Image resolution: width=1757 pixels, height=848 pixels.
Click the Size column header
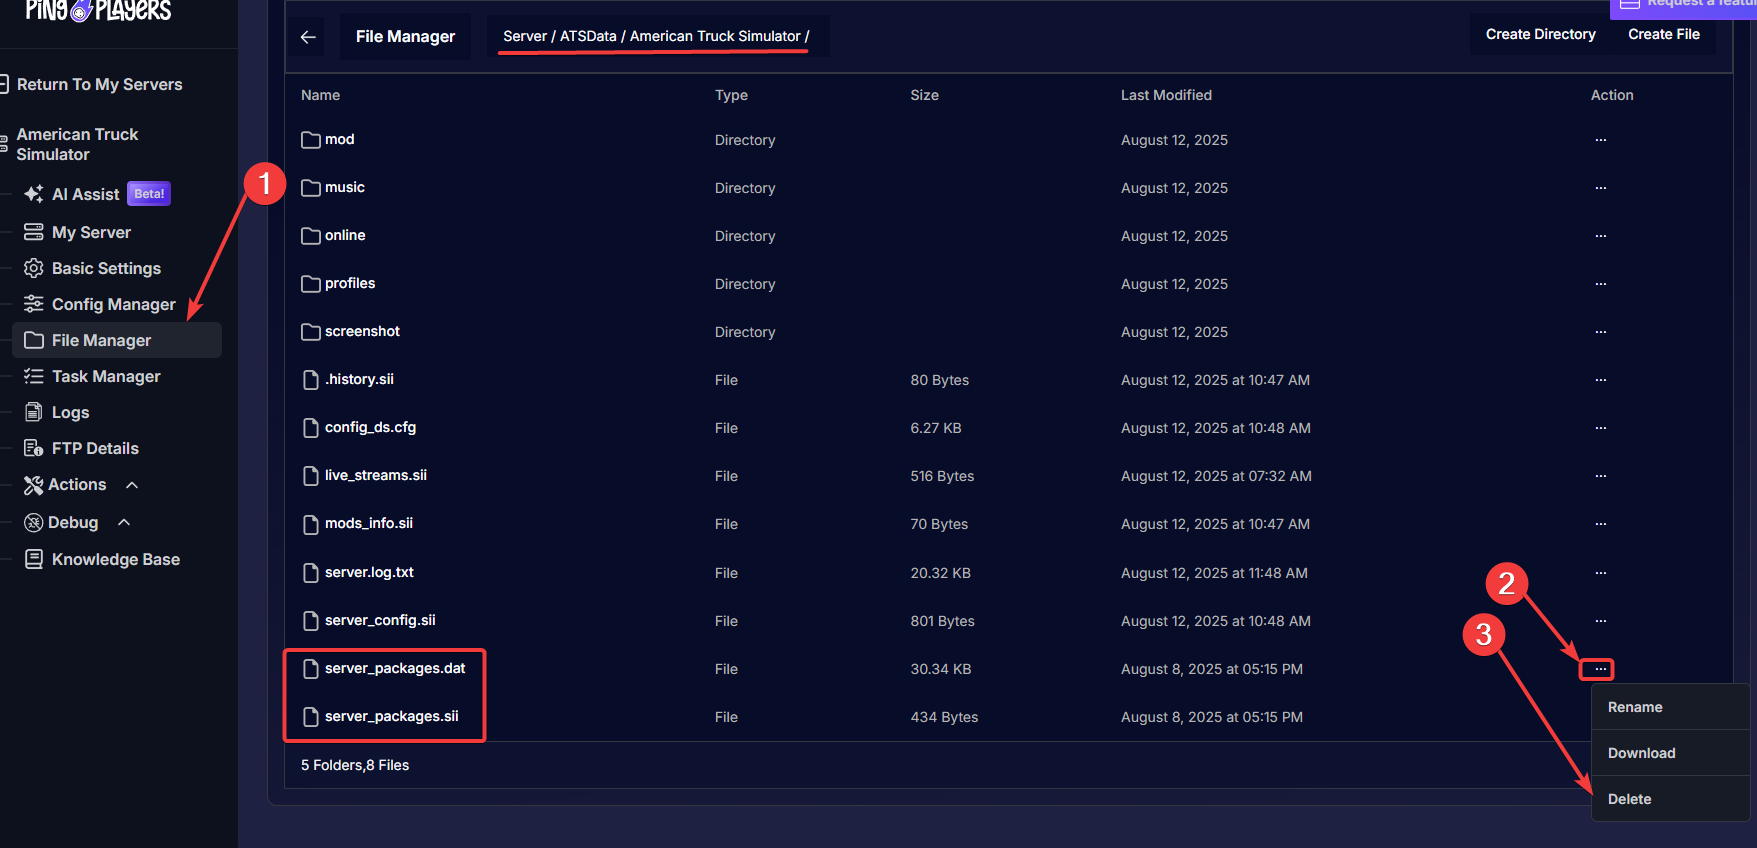click(x=924, y=95)
